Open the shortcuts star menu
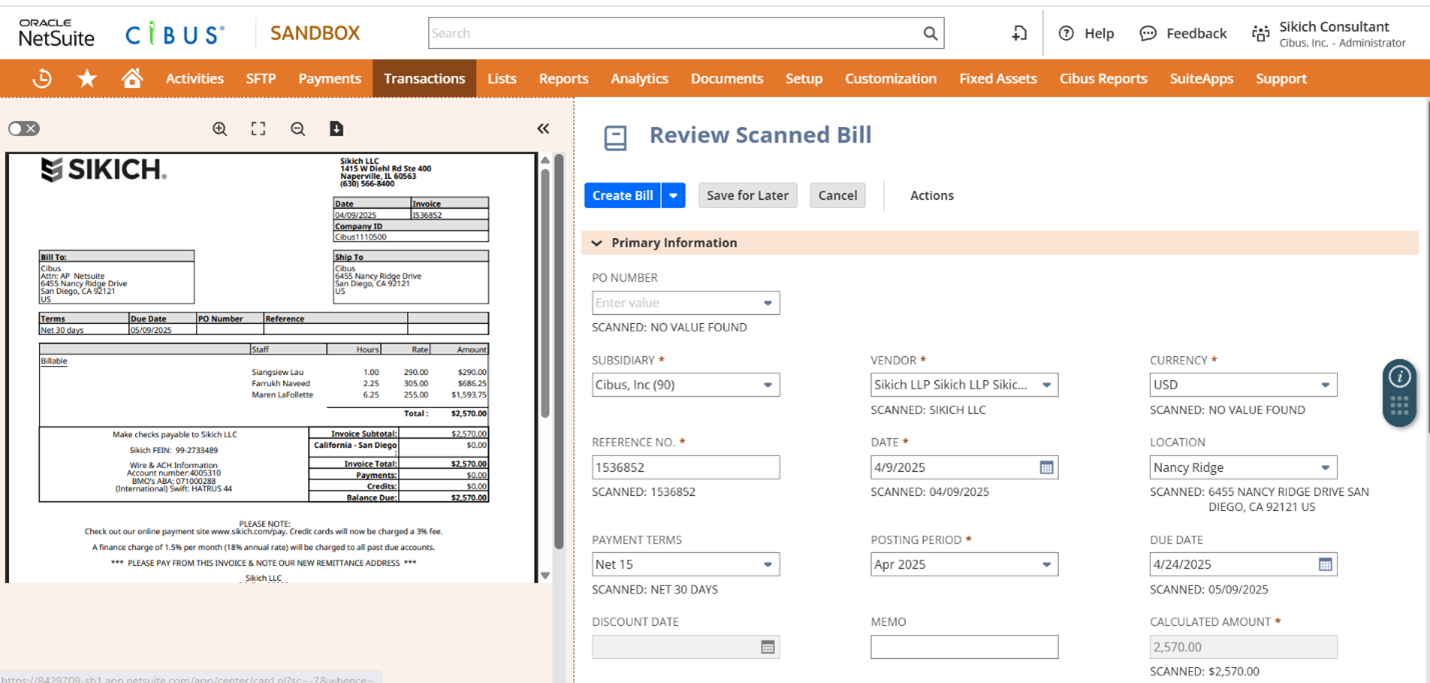Screen dimensions: 1430x683 click(x=86, y=77)
